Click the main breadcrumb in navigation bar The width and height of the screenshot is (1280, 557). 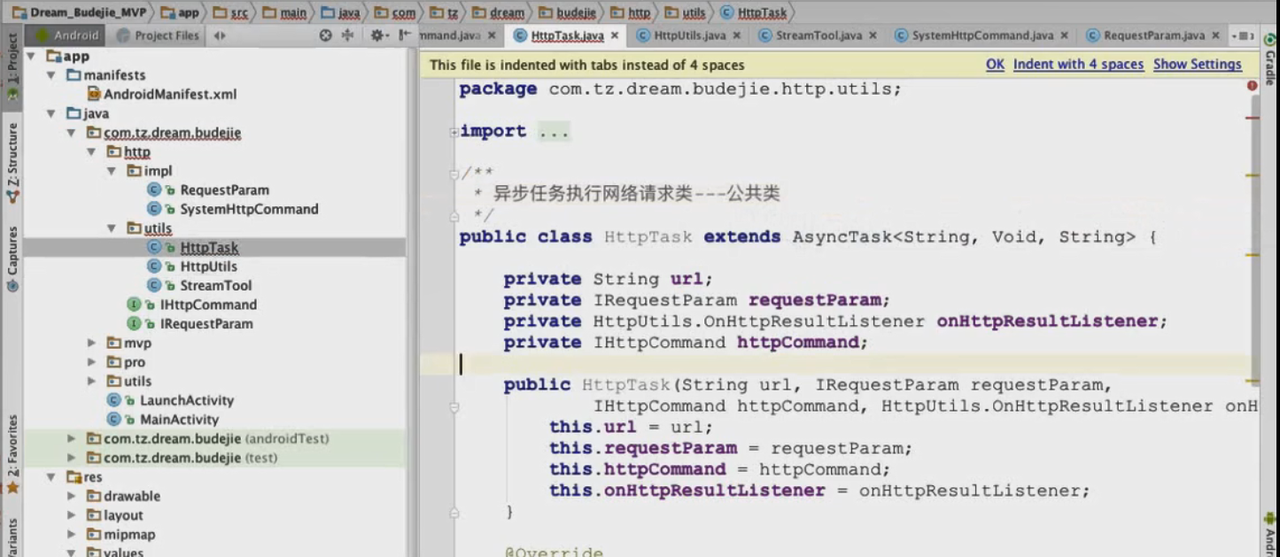click(x=293, y=13)
